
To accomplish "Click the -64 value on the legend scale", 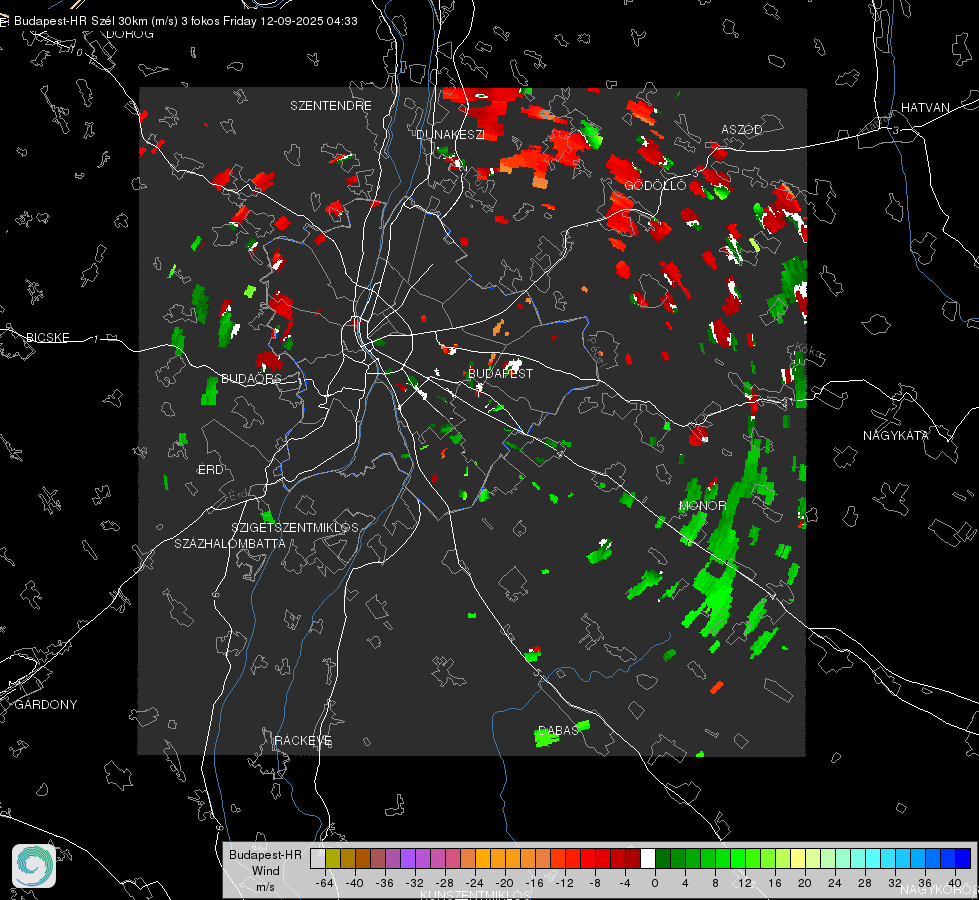I will tap(324, 883).
